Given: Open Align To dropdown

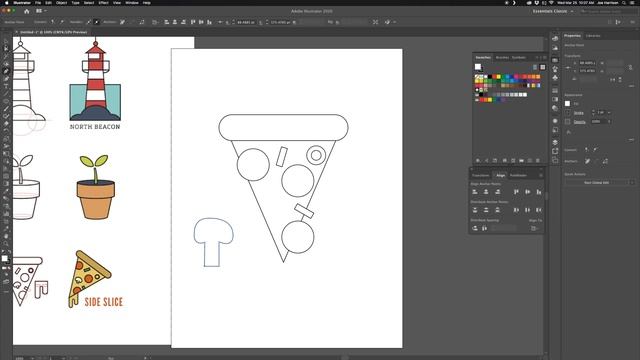Looking at the screenshot, I should tap(534, 228).
